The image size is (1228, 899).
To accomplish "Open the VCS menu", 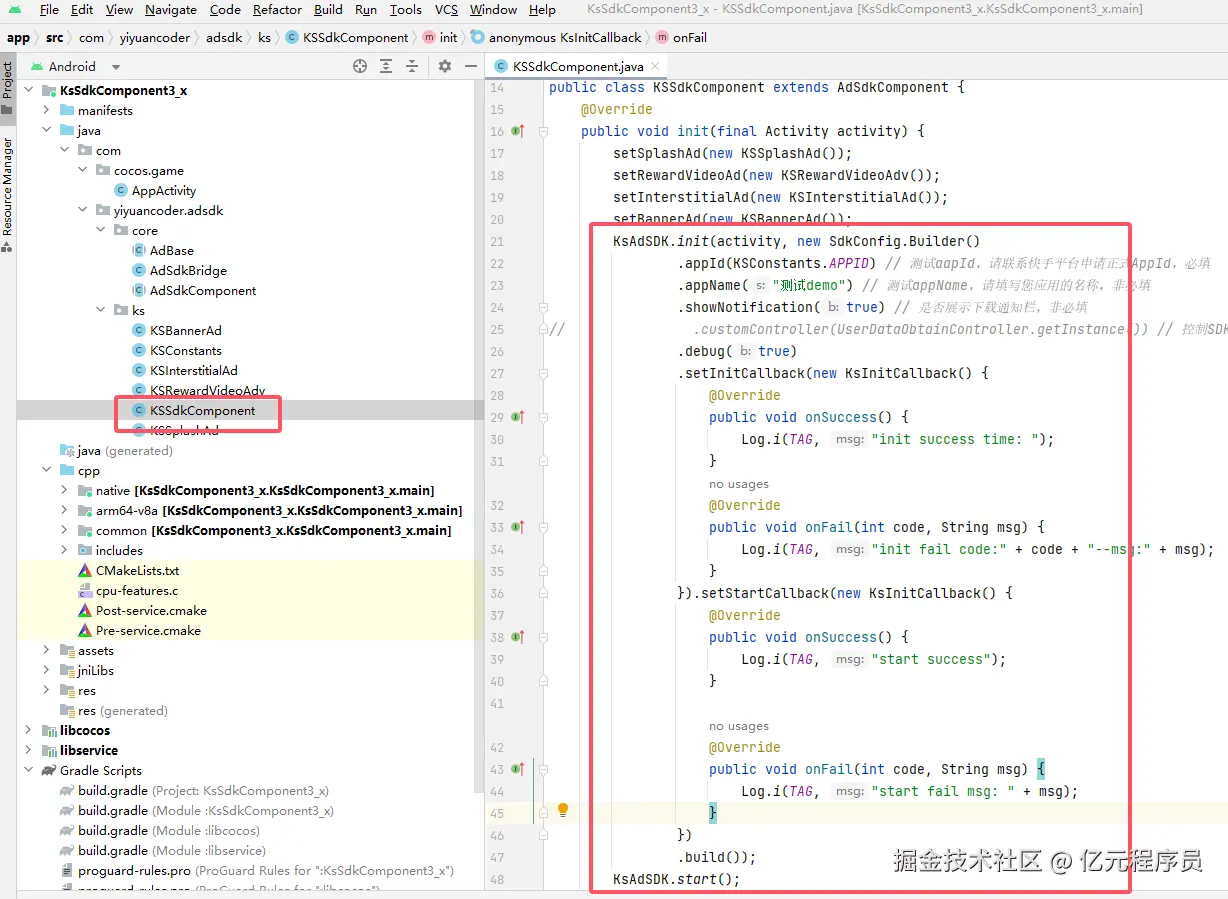I will pyautogui.click(x=446, y=10).
